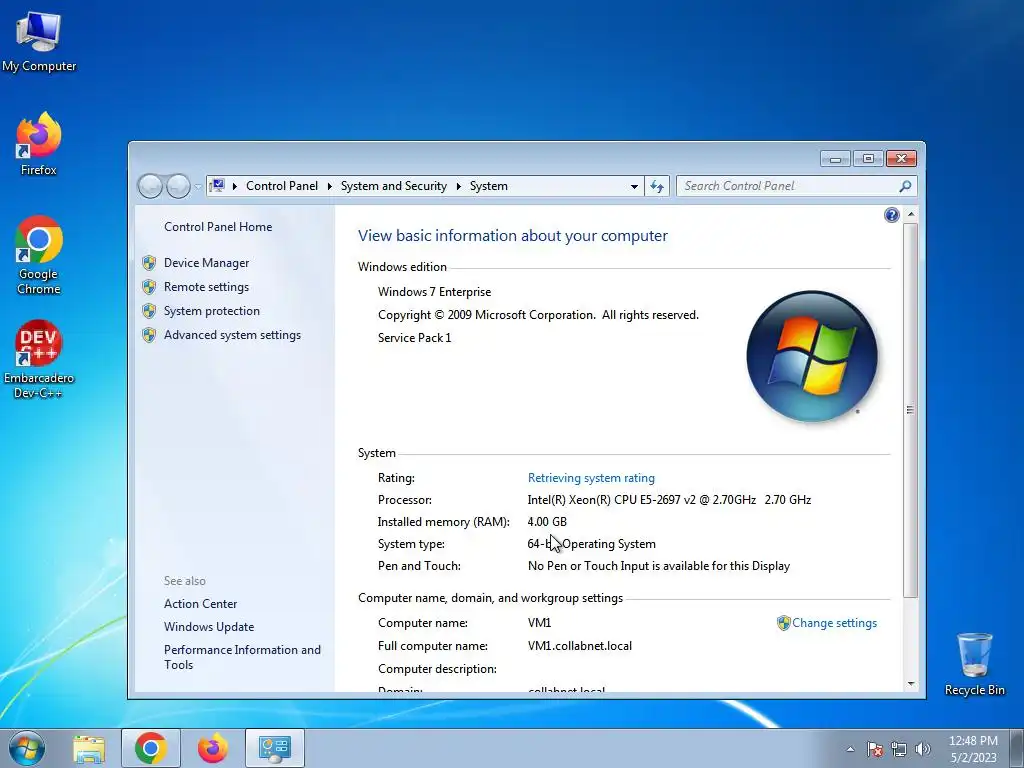
Task: Click the shield icon beside System protection
Action: 149,311
